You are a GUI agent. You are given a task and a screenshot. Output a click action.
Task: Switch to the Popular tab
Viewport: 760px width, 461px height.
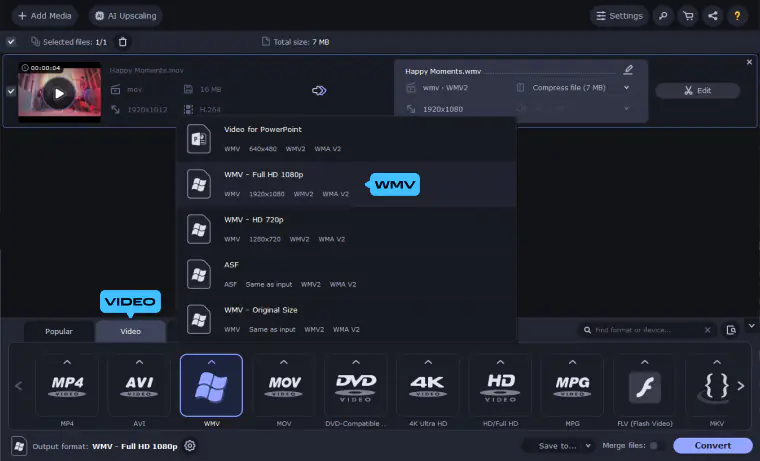tap(59, 331)
